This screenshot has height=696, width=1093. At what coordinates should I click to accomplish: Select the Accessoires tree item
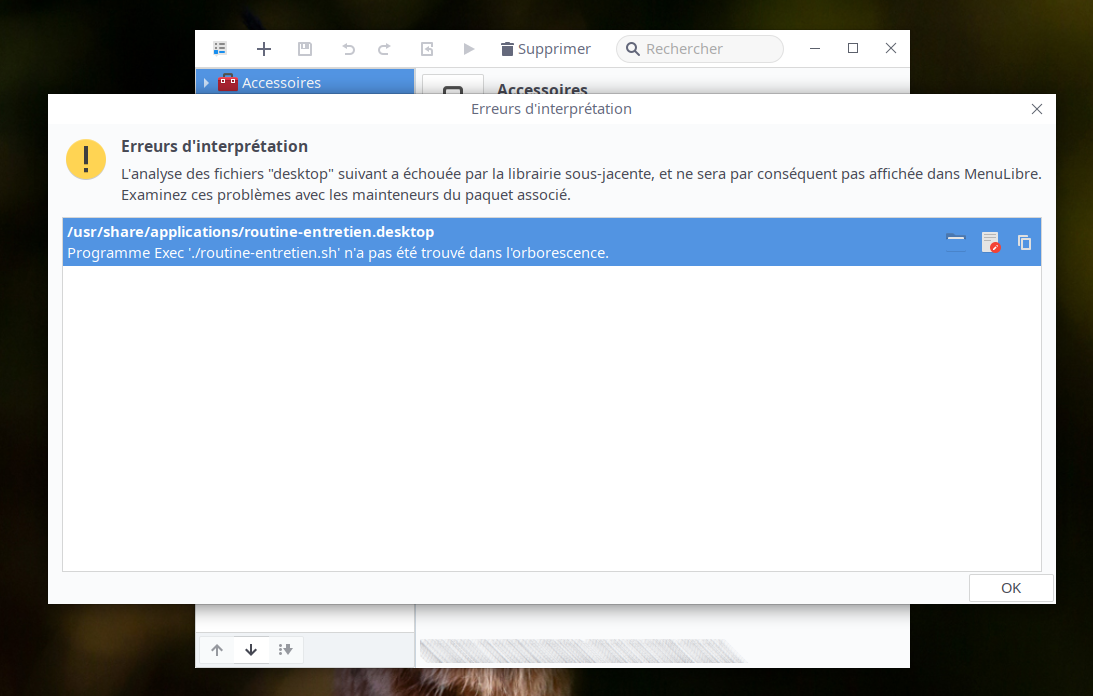[x=281, y=83]
